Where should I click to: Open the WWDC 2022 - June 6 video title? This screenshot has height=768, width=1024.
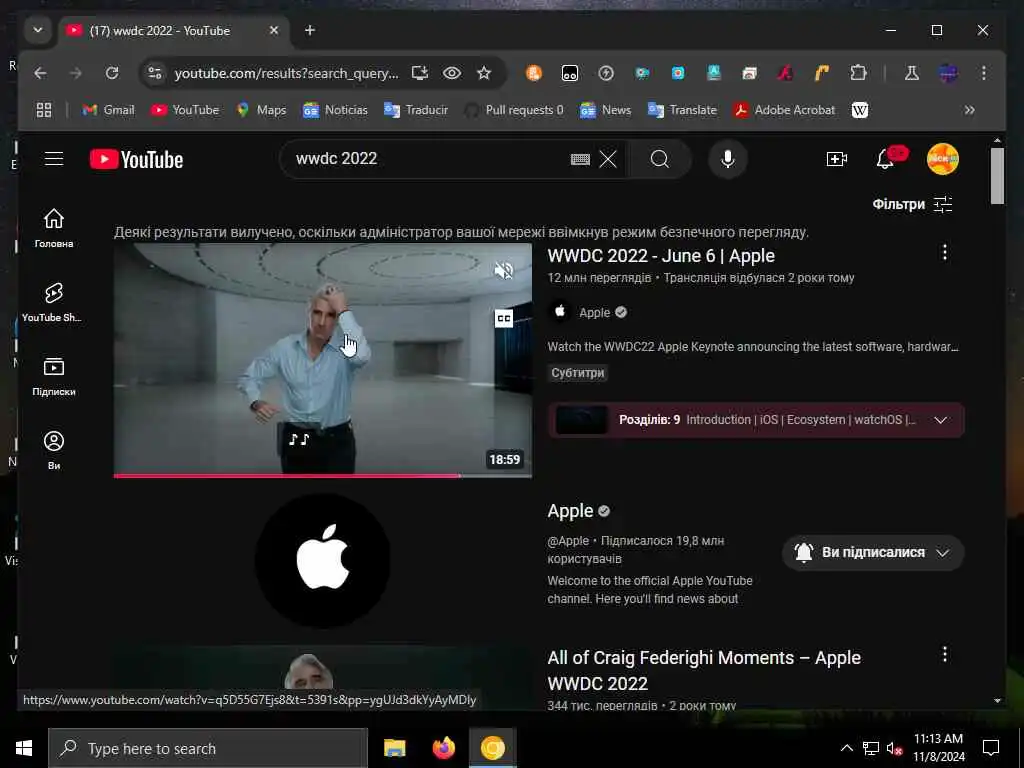pos(661,256)
